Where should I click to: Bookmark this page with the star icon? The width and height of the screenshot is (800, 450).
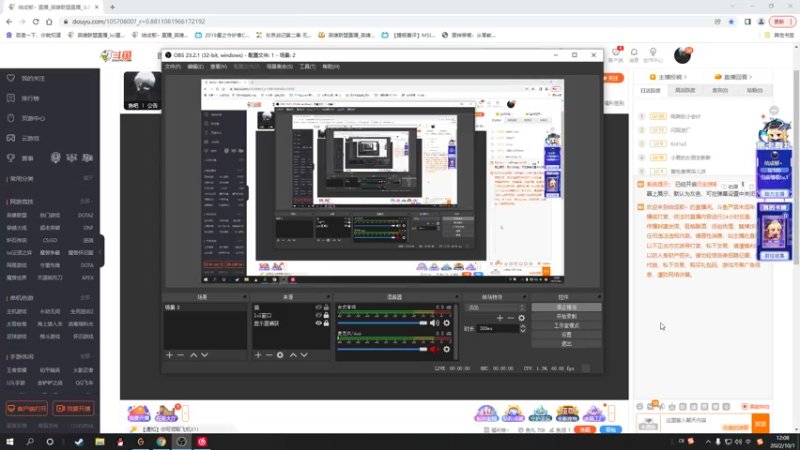(731, 21)
